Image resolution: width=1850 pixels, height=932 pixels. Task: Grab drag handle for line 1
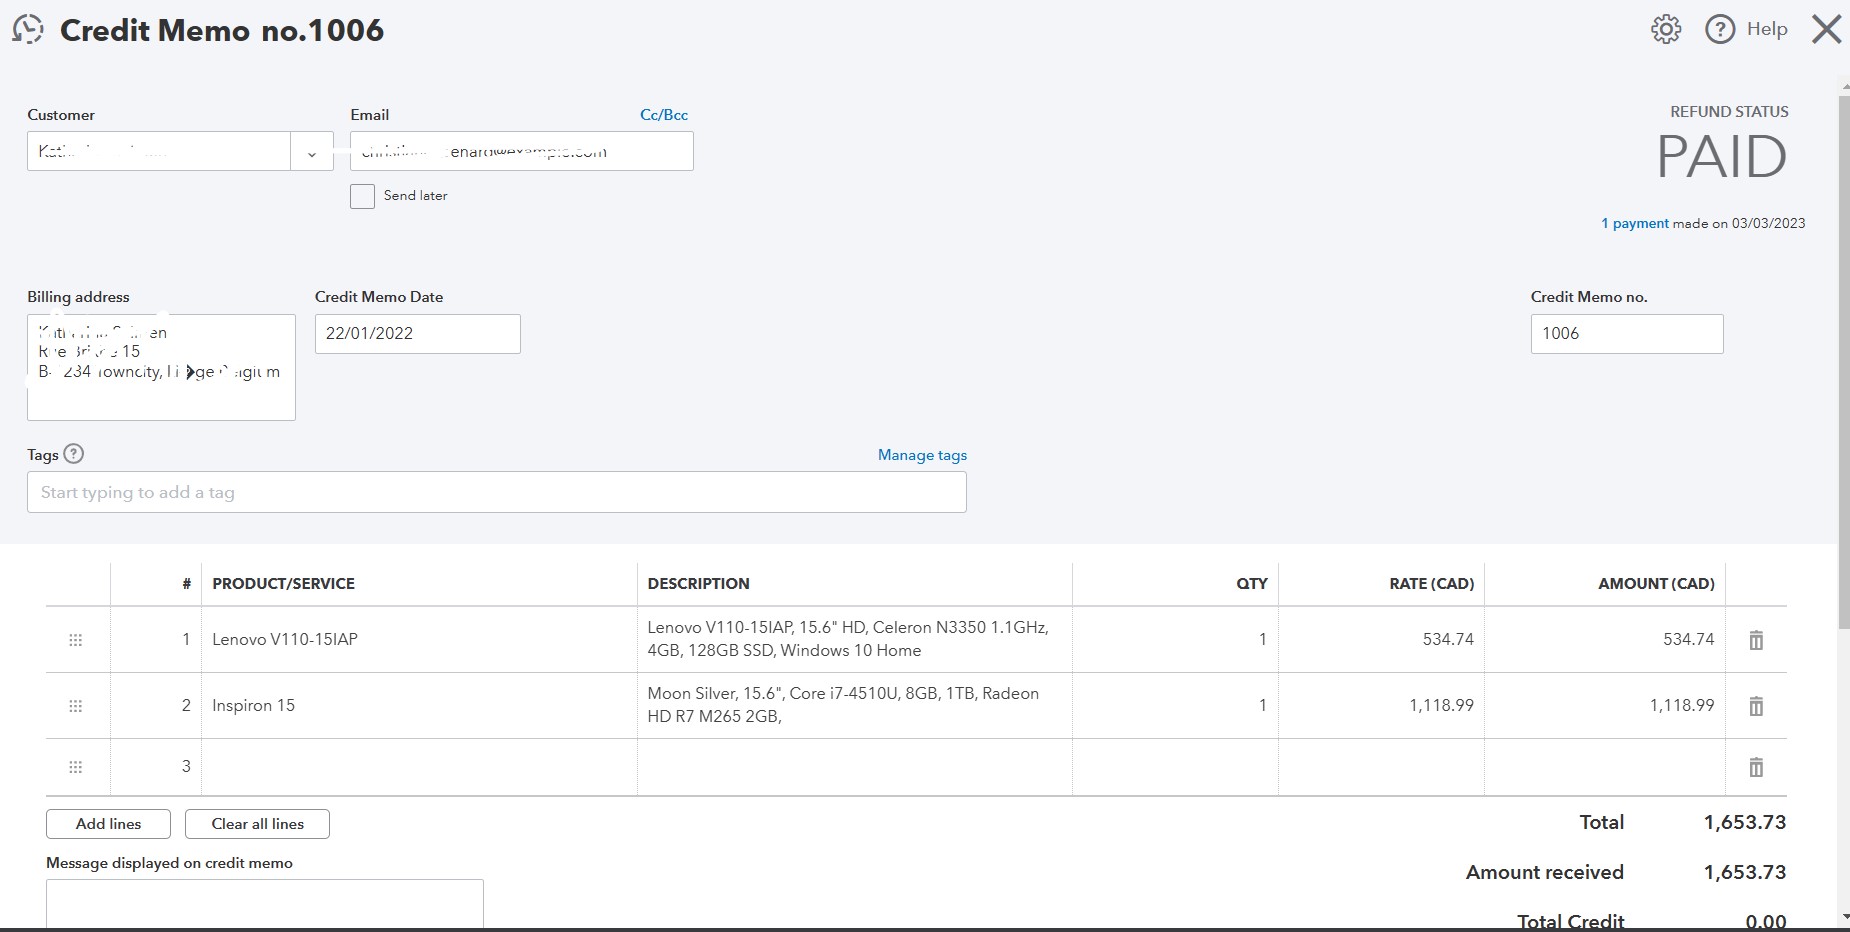(x=75, y=640)
